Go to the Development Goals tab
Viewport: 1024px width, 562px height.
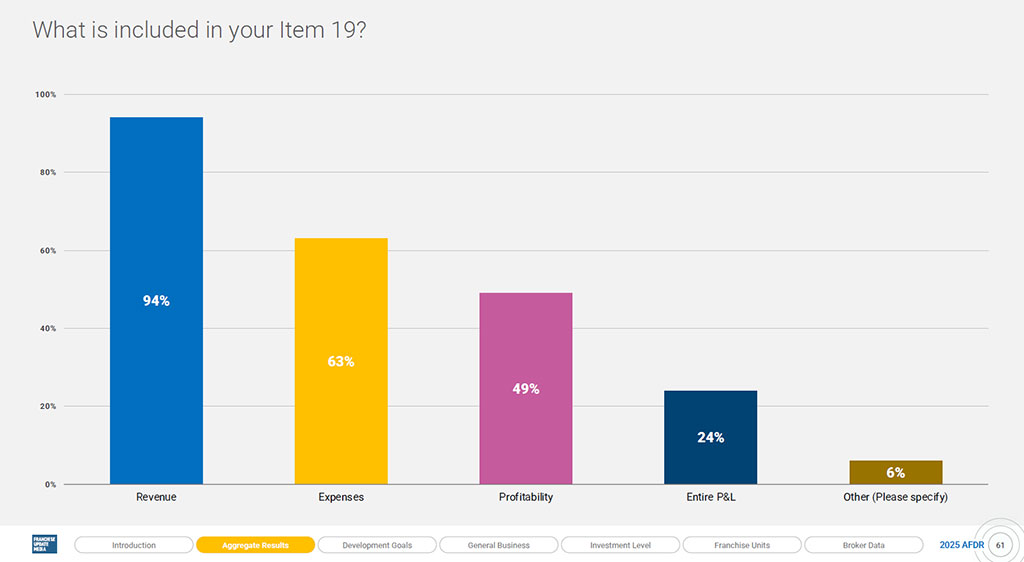377,545
